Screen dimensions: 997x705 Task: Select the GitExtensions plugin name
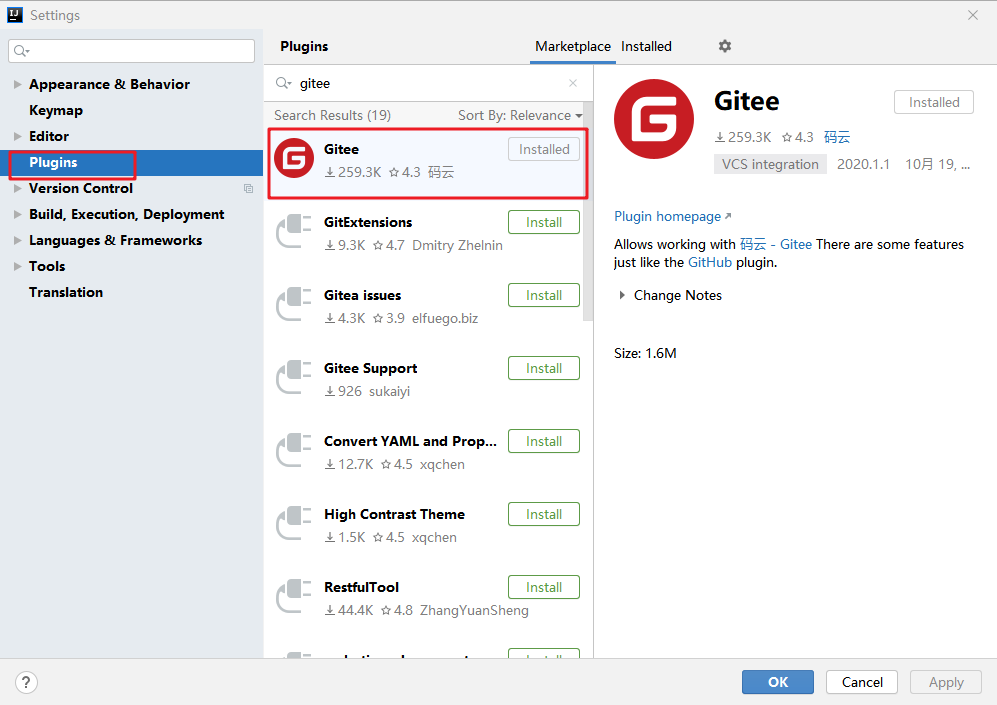pos(368,222)
